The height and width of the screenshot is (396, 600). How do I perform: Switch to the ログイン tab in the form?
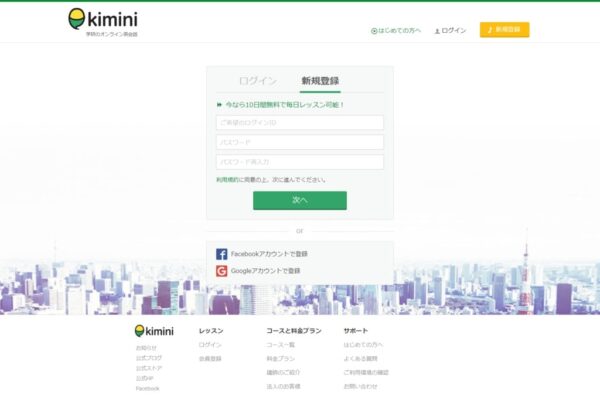coord(258,81)
